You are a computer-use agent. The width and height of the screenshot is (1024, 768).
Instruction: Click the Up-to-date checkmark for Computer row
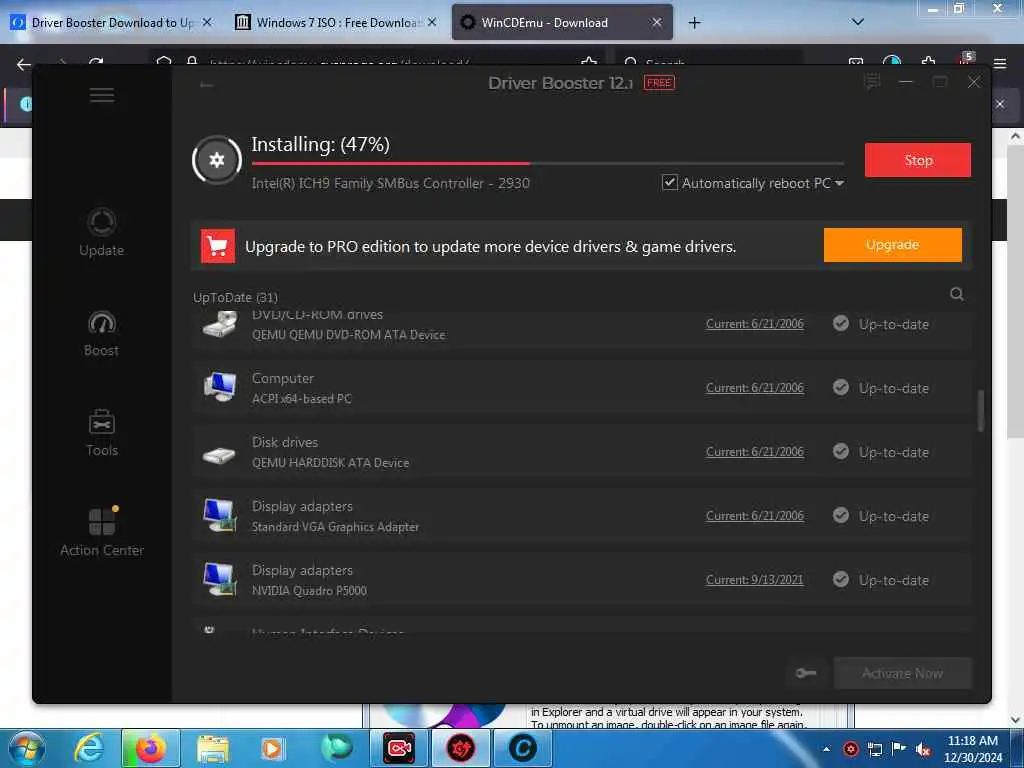tap(841, 387)
